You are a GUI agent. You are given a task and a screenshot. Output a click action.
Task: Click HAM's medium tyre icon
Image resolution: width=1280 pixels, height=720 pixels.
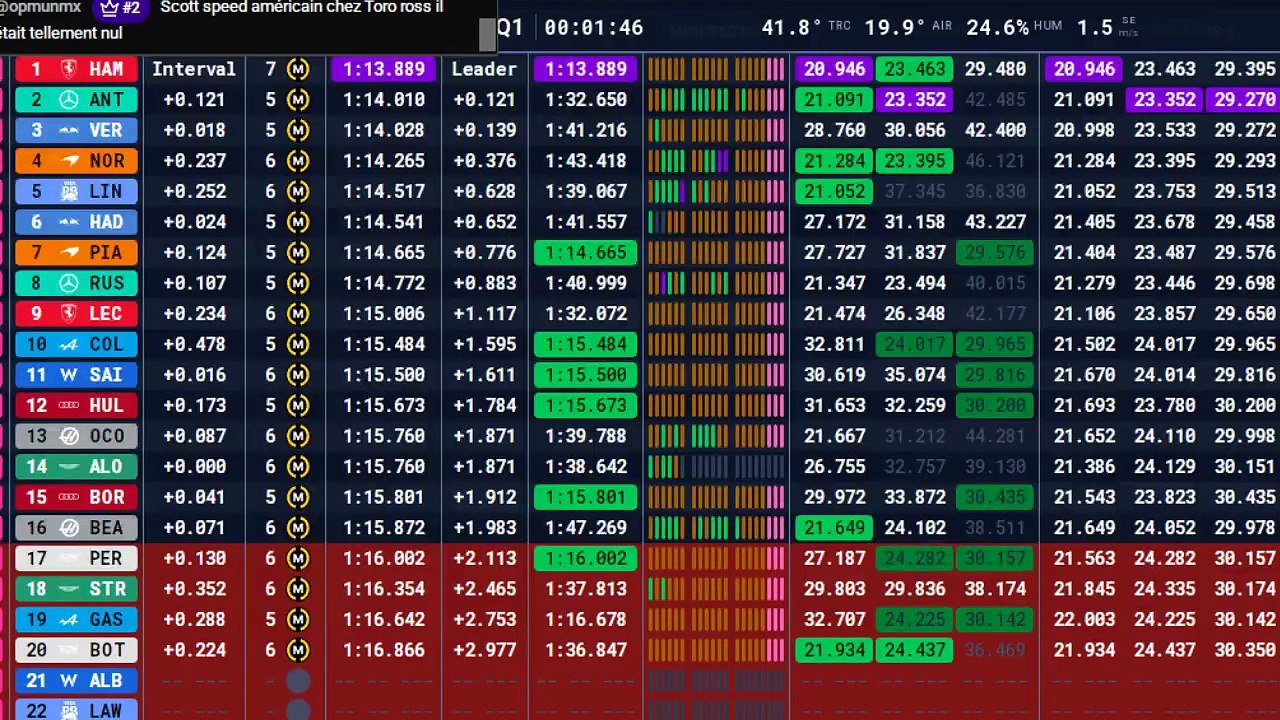coord(297,69)
